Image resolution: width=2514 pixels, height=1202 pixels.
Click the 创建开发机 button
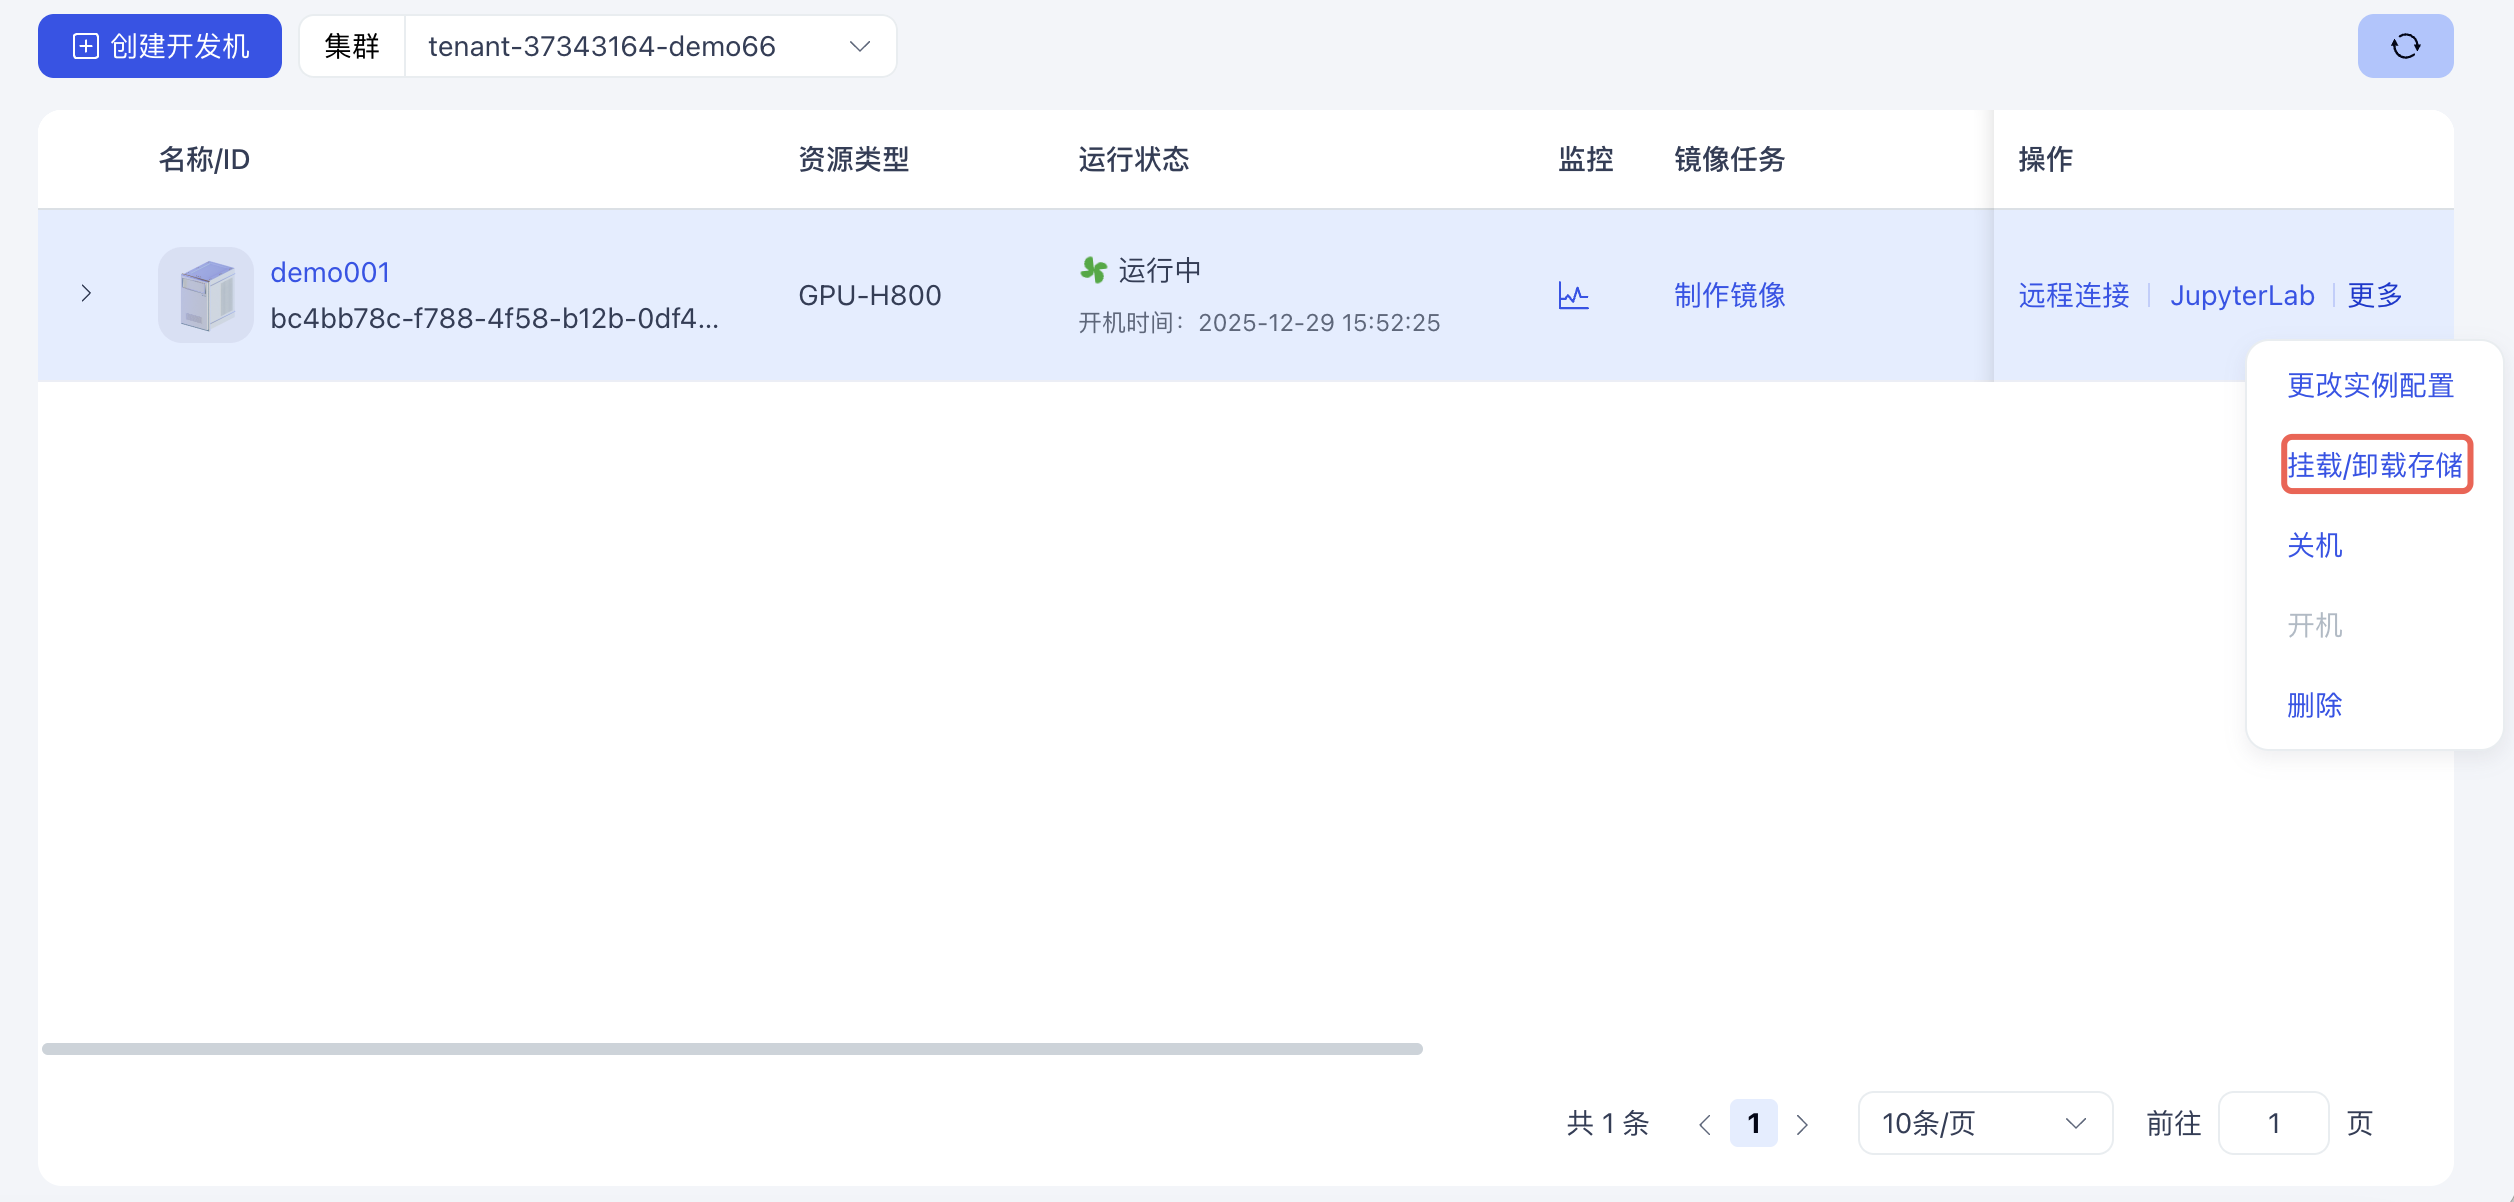pos(160,46)
